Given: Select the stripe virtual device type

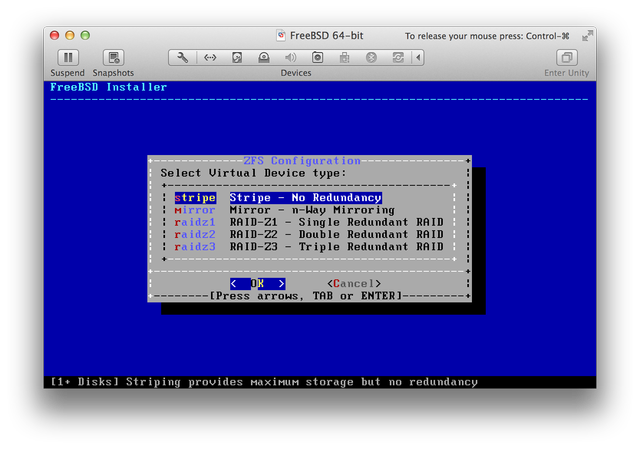Looking at the screenshot, I should (195, 198).
